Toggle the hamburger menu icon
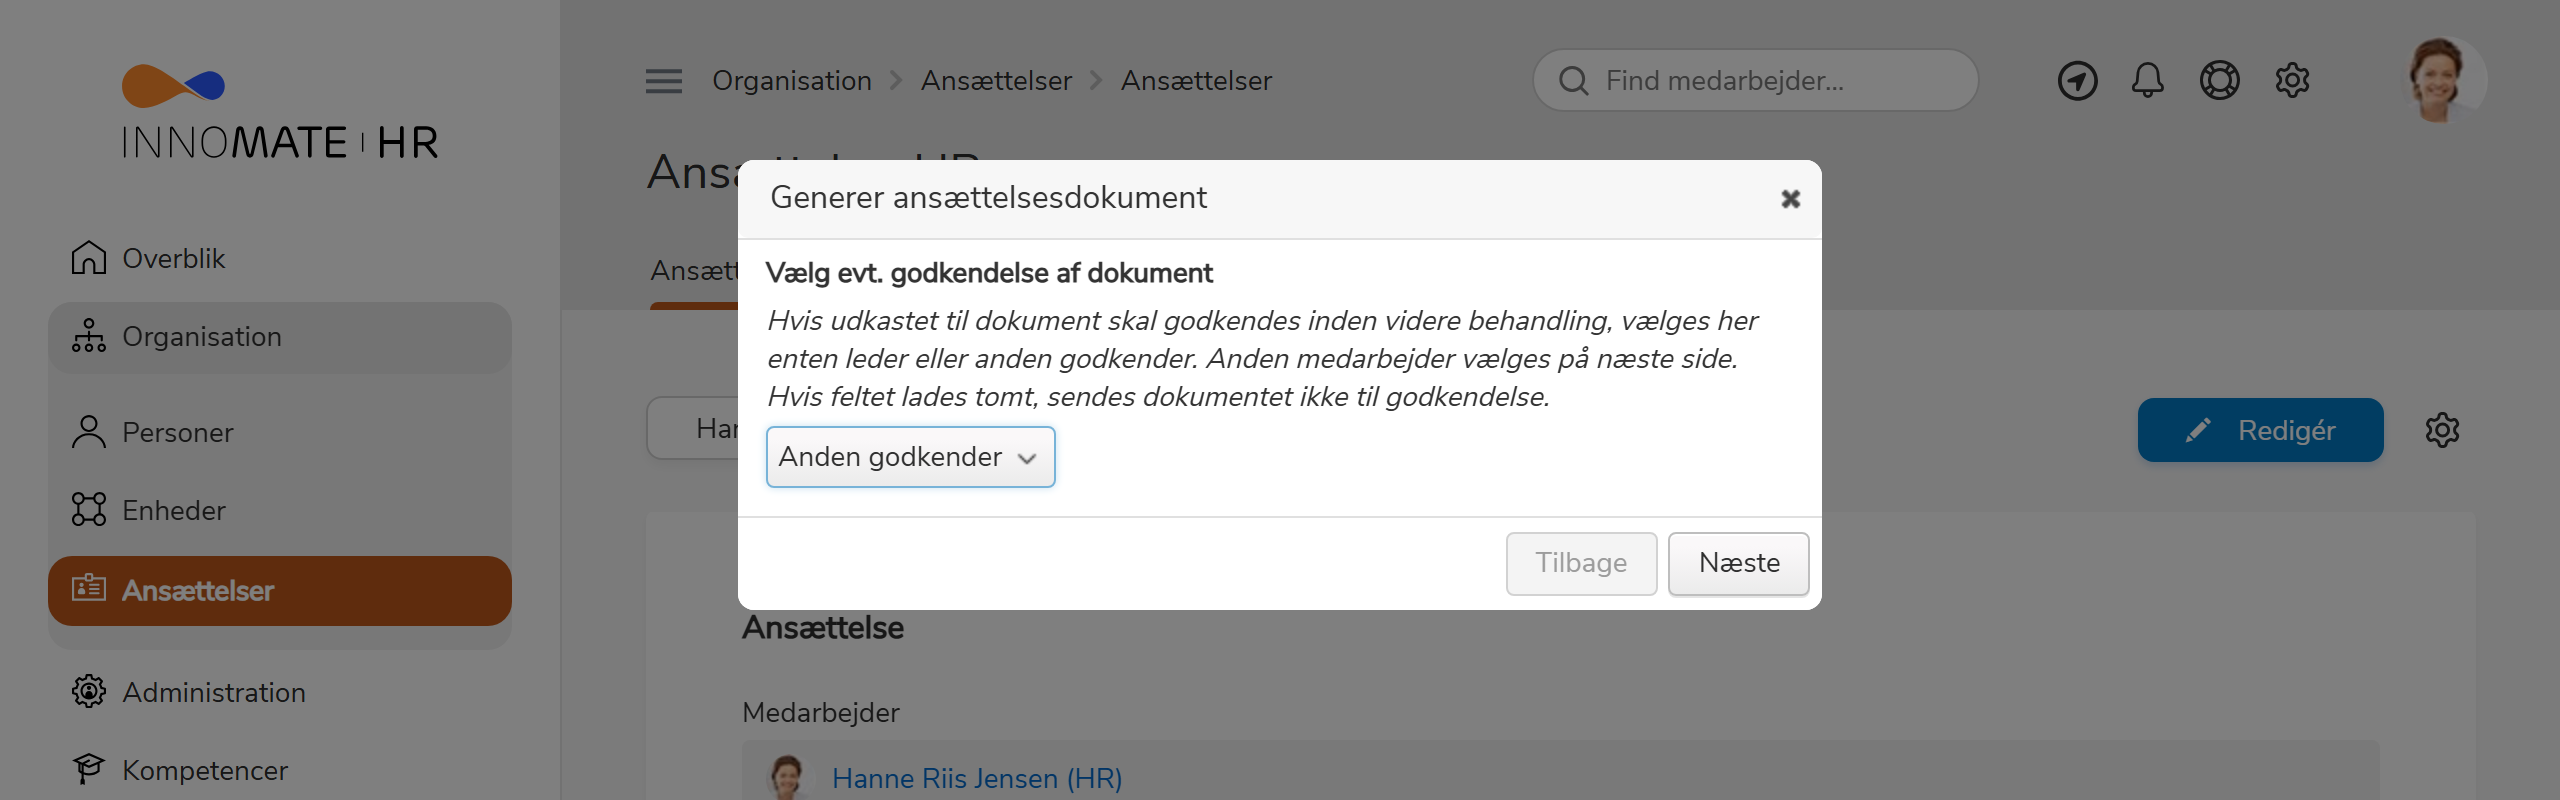Image resolution: width=2560 pixels, height=800 pixels. click(x=664, y=81)
